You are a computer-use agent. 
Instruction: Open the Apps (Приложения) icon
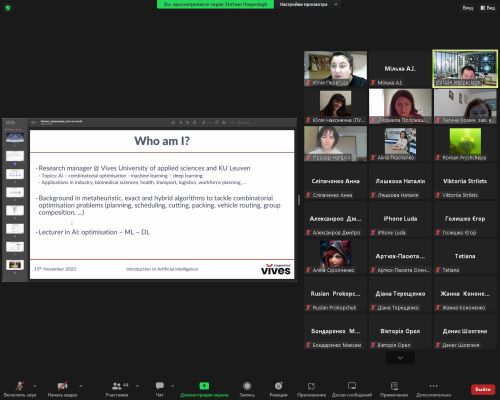pos(311,386)
